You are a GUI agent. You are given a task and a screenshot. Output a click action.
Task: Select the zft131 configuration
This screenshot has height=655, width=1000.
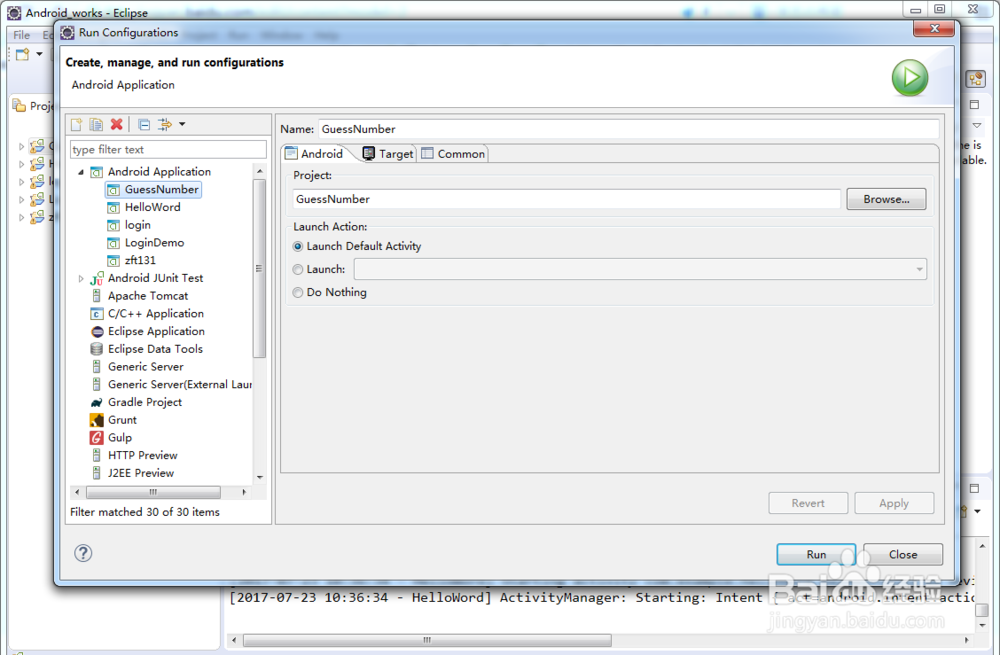(x=132, y=260)
